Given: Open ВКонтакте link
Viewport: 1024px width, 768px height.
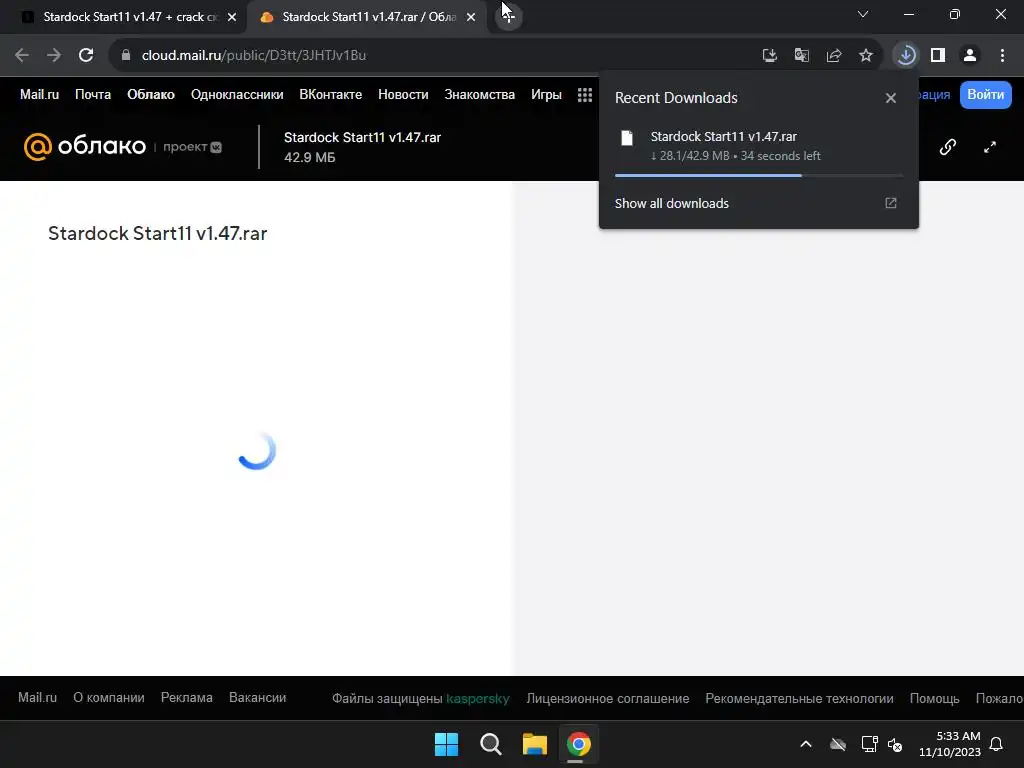Looking at the screenshot, I should pos(330,95).
